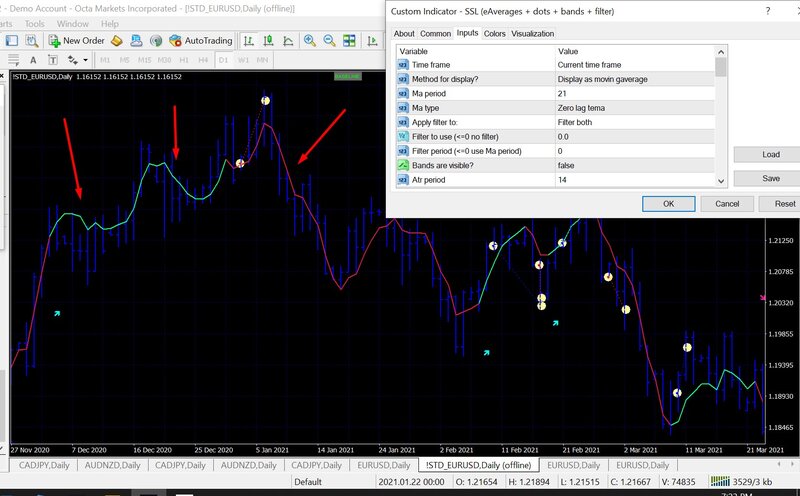
Task: Switch chart to candlesticks mode
Action: (266, 41)
